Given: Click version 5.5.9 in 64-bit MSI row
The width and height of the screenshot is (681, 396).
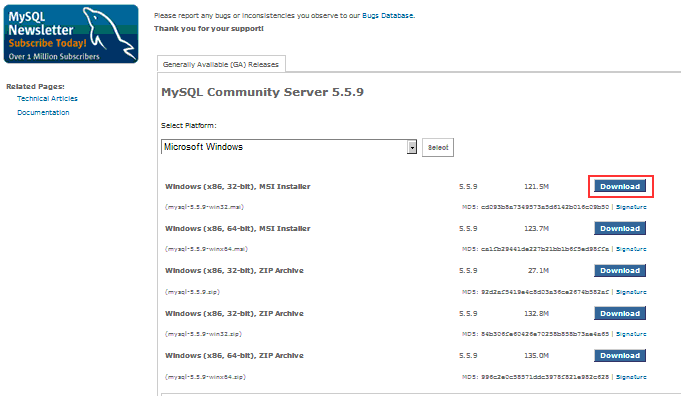Looking at the screenshot, I should (x=468, y=229).
